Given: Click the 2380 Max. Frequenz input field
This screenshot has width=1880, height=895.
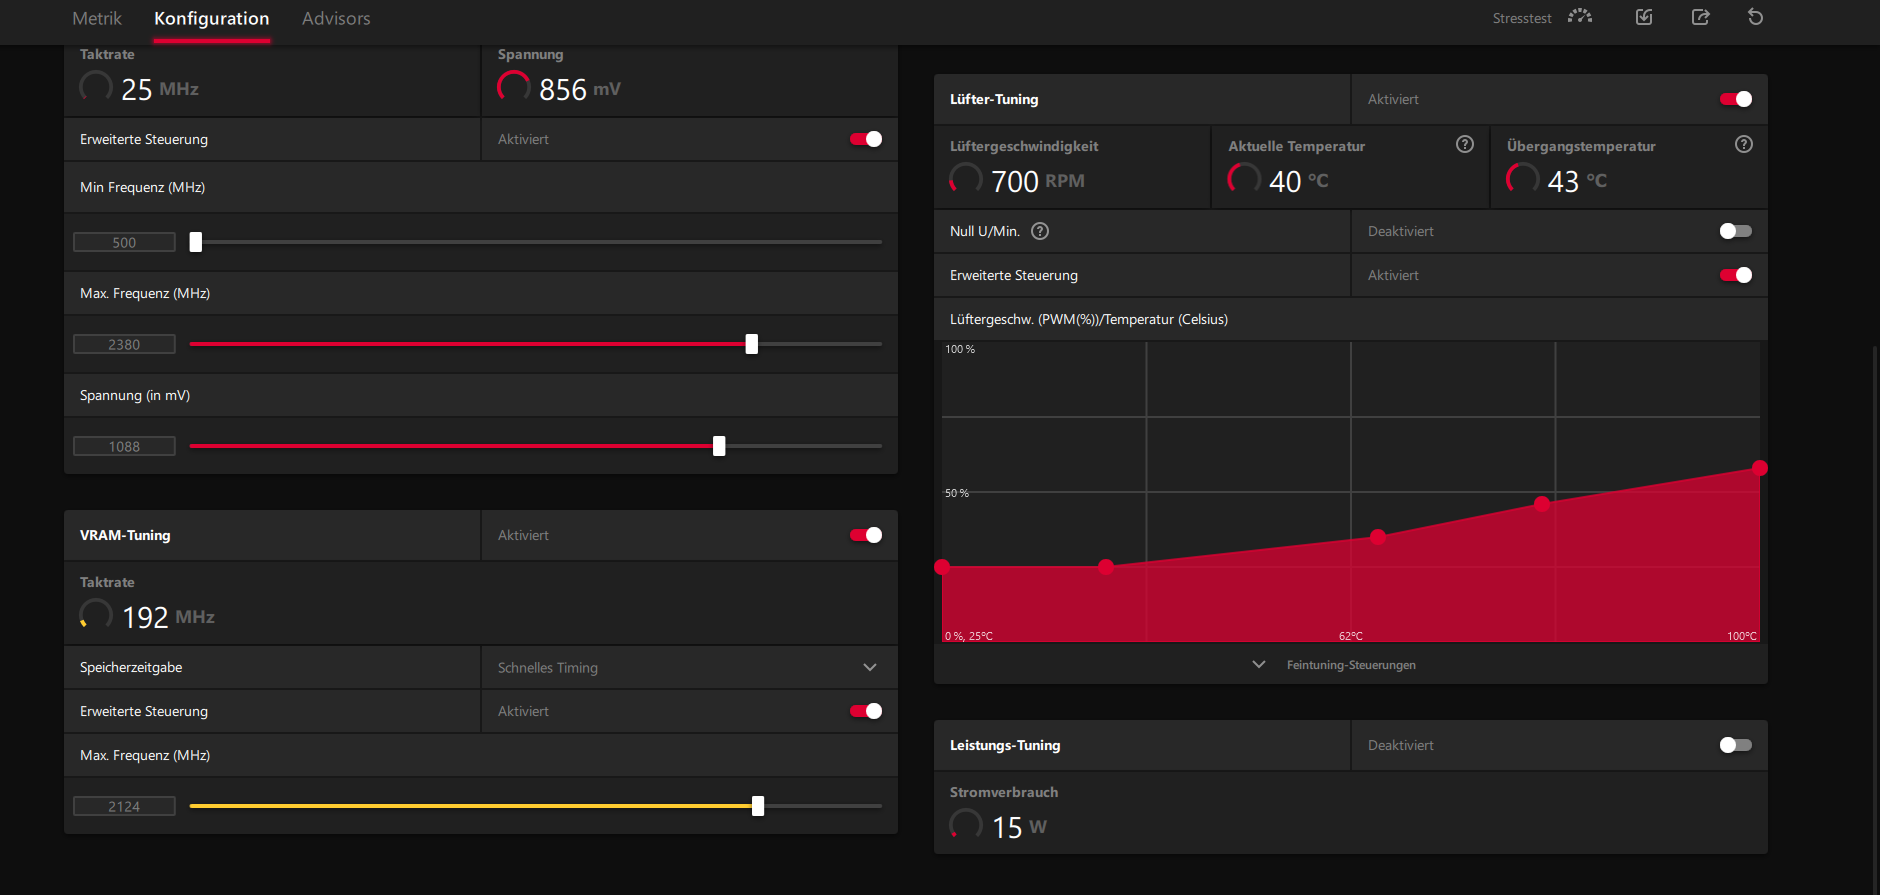Looking at the screenshot, I should pos(124,344).
